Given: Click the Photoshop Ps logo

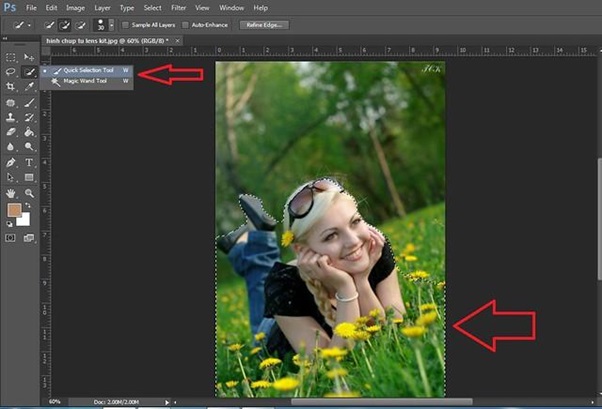Looking at the screenshot, I should click(x=10, y=7).
